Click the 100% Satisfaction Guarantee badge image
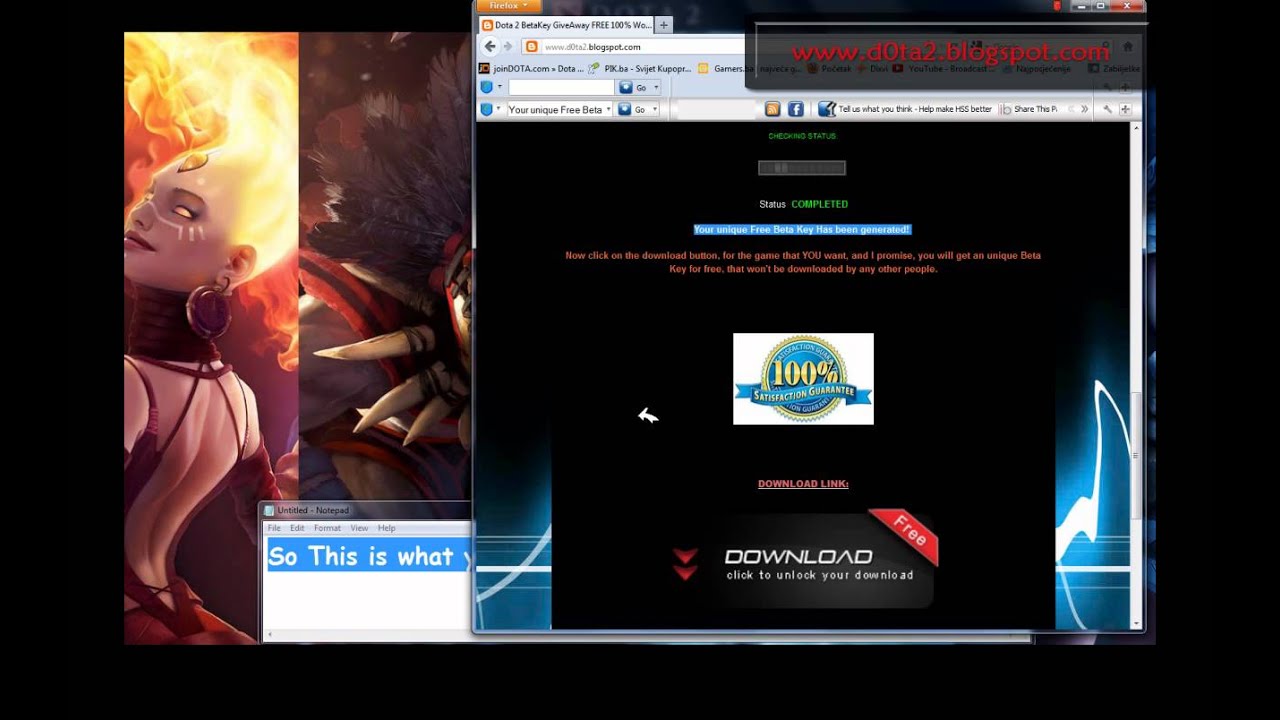The height and width of the screenshot is (720, 1280). 803,379
